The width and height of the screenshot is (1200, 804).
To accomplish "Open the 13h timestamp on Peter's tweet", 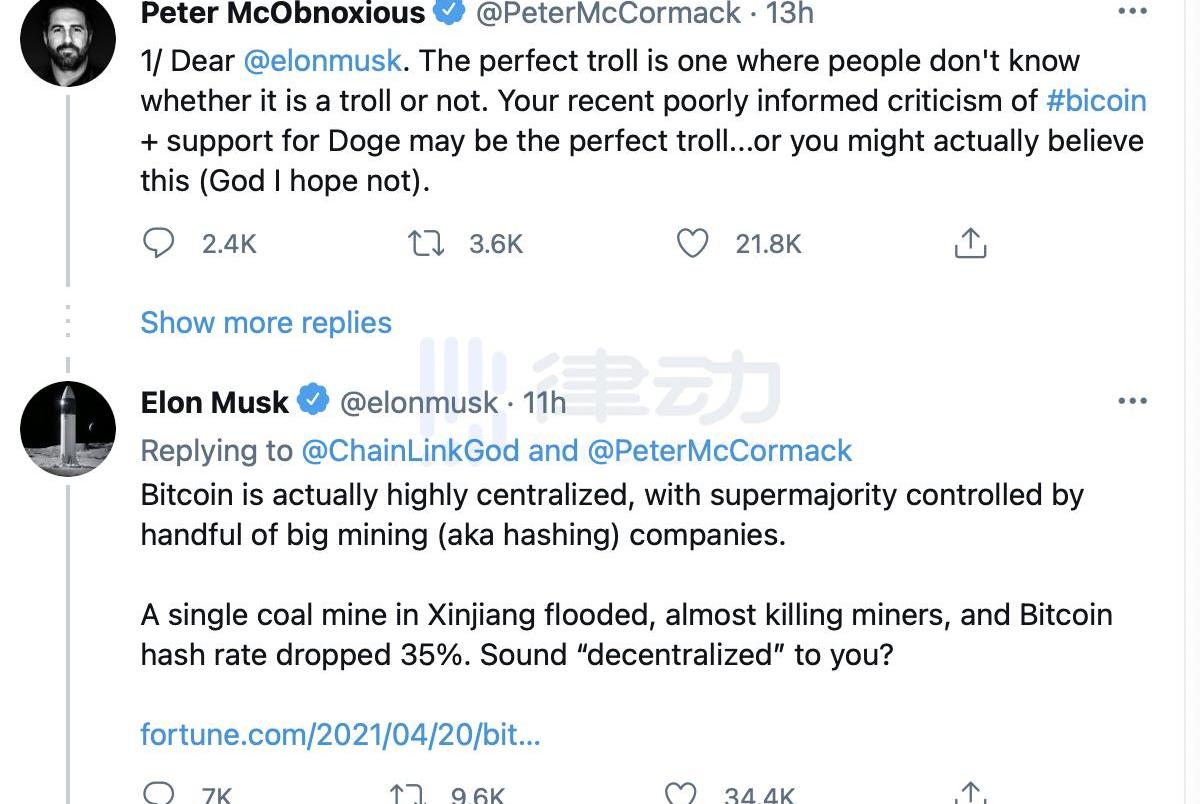I will click(x=790, y=13).
